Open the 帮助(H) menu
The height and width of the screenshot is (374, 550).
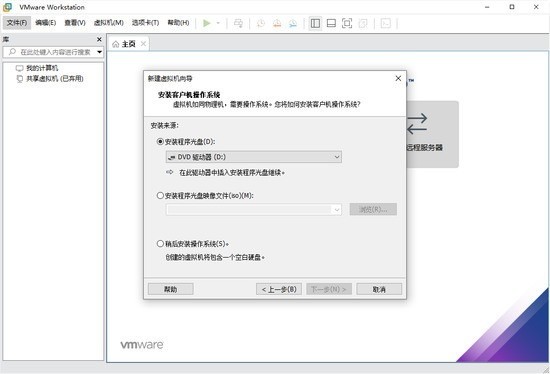pos(178,23)
